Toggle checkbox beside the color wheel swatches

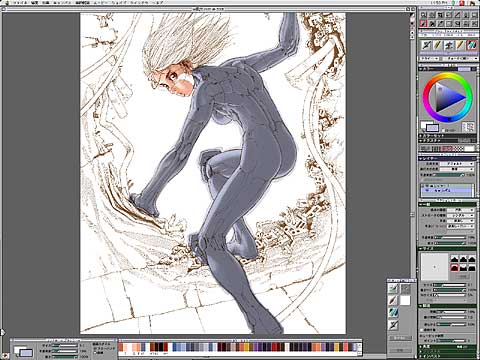(x=444, y=131)
